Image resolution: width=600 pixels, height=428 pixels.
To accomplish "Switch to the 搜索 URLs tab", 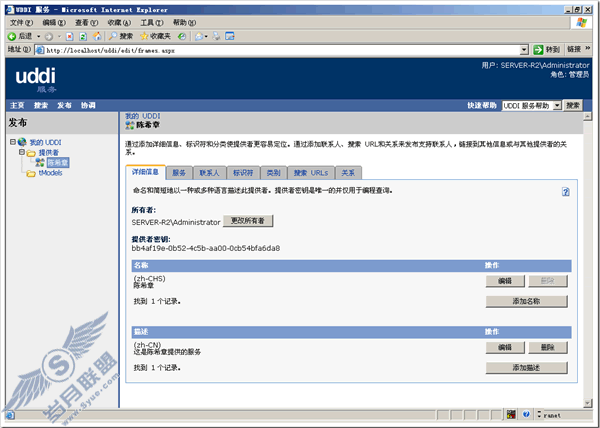I will pos(311,173).
